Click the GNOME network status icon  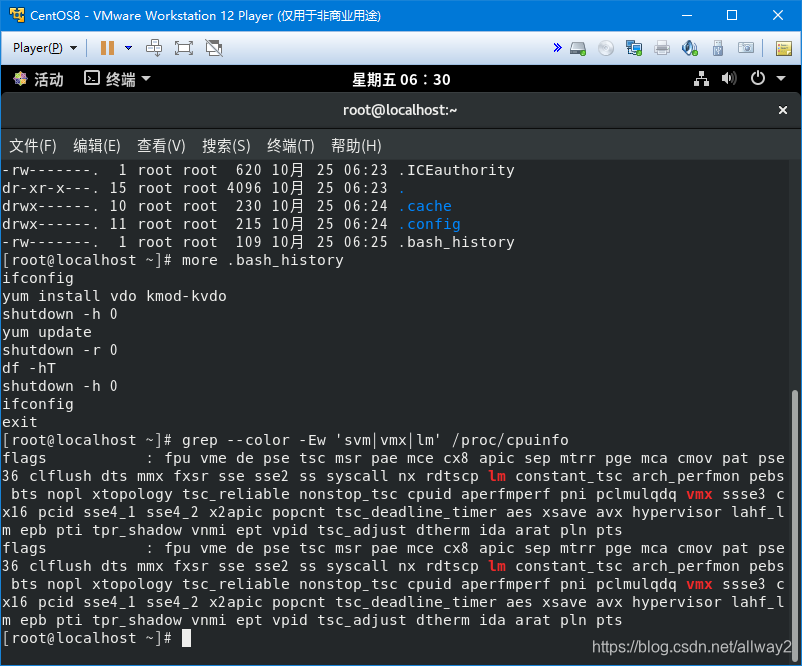pos(701,79)
